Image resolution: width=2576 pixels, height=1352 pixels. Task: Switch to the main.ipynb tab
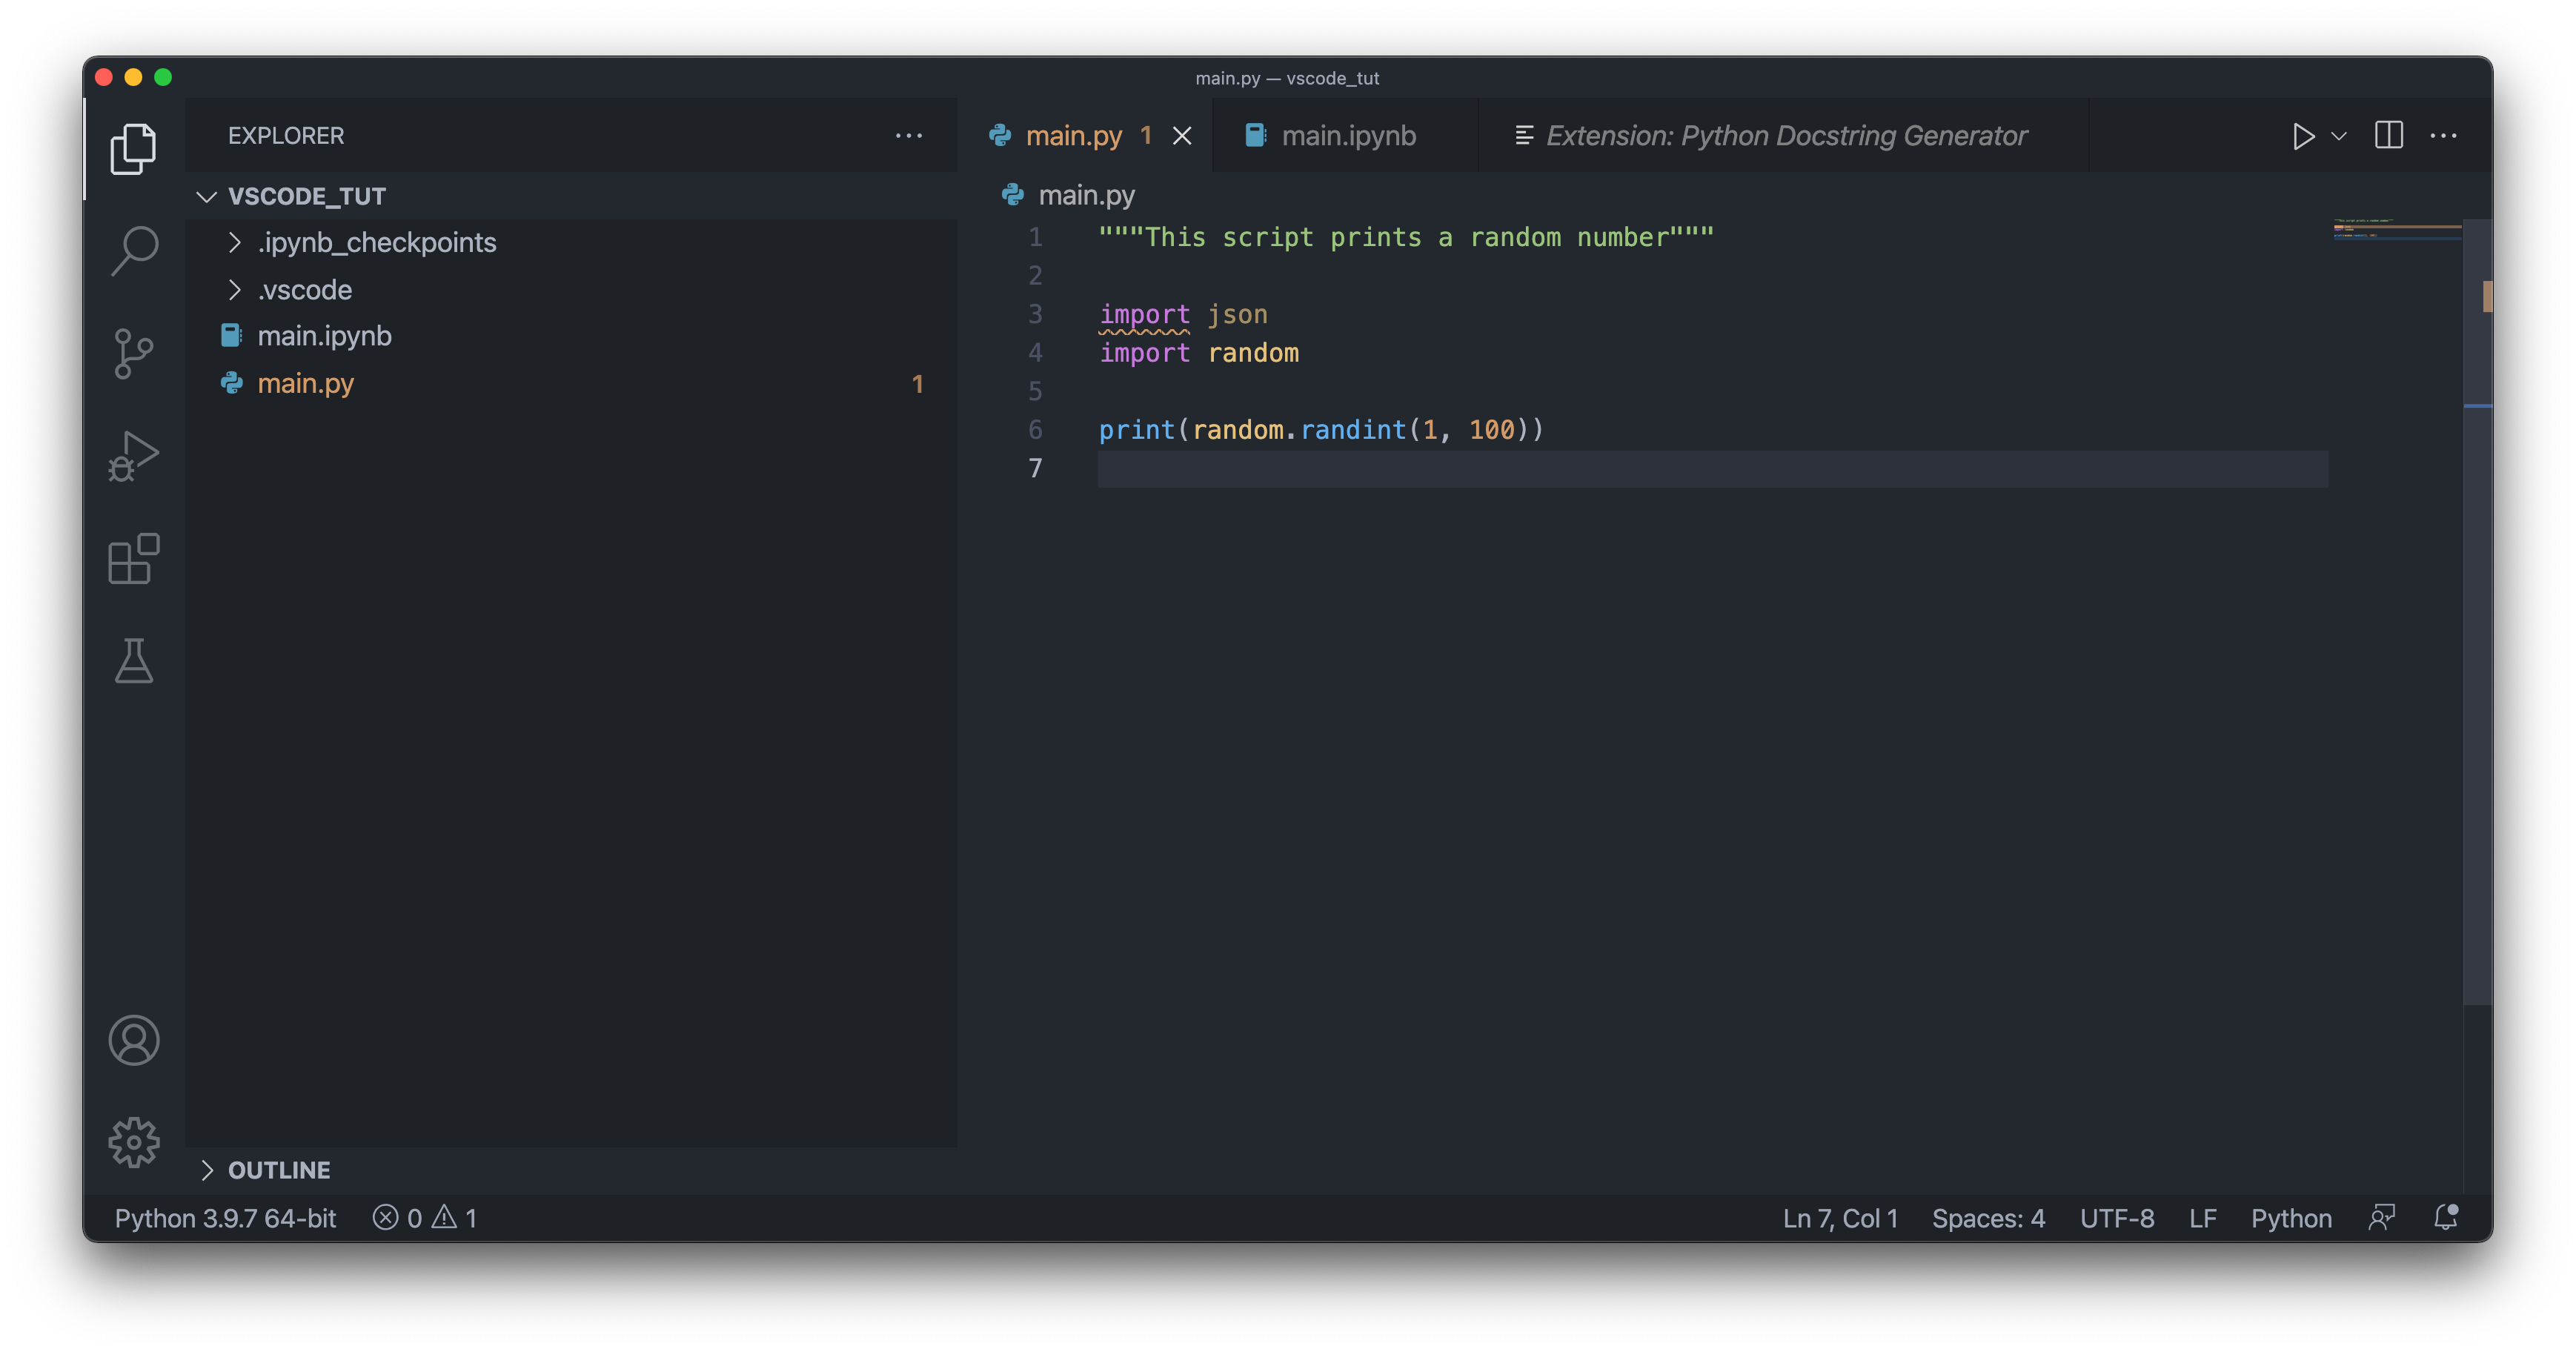1347,136
